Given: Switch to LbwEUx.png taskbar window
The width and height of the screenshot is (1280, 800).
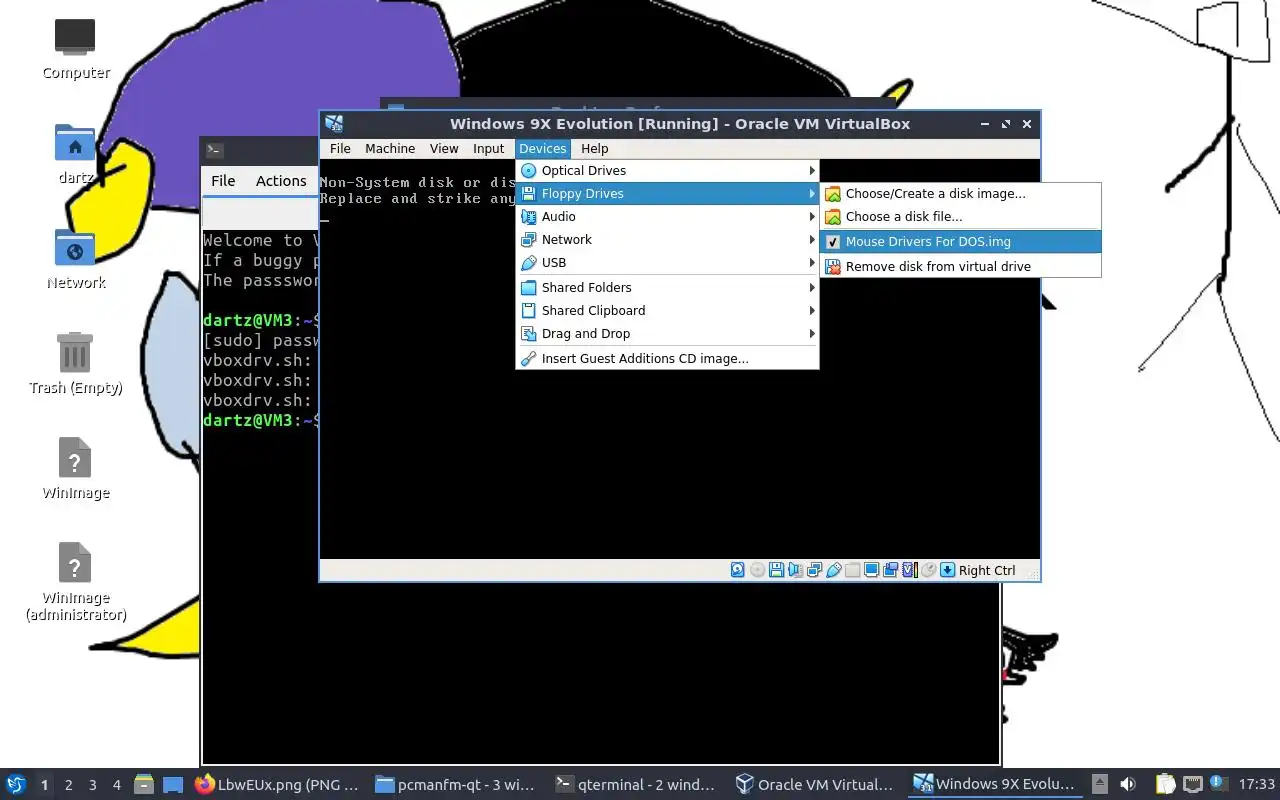Looking at the screenshot, I should [277, 785].
